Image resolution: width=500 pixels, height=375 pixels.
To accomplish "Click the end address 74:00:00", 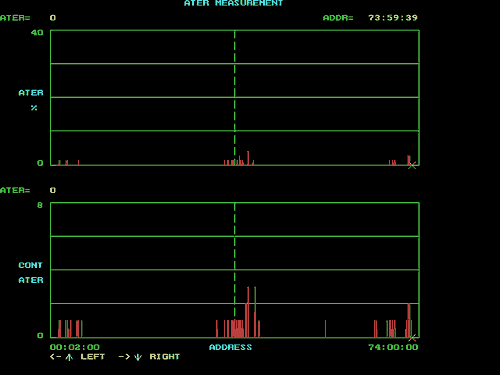I will pyautogui.click(x=393, y=347).
